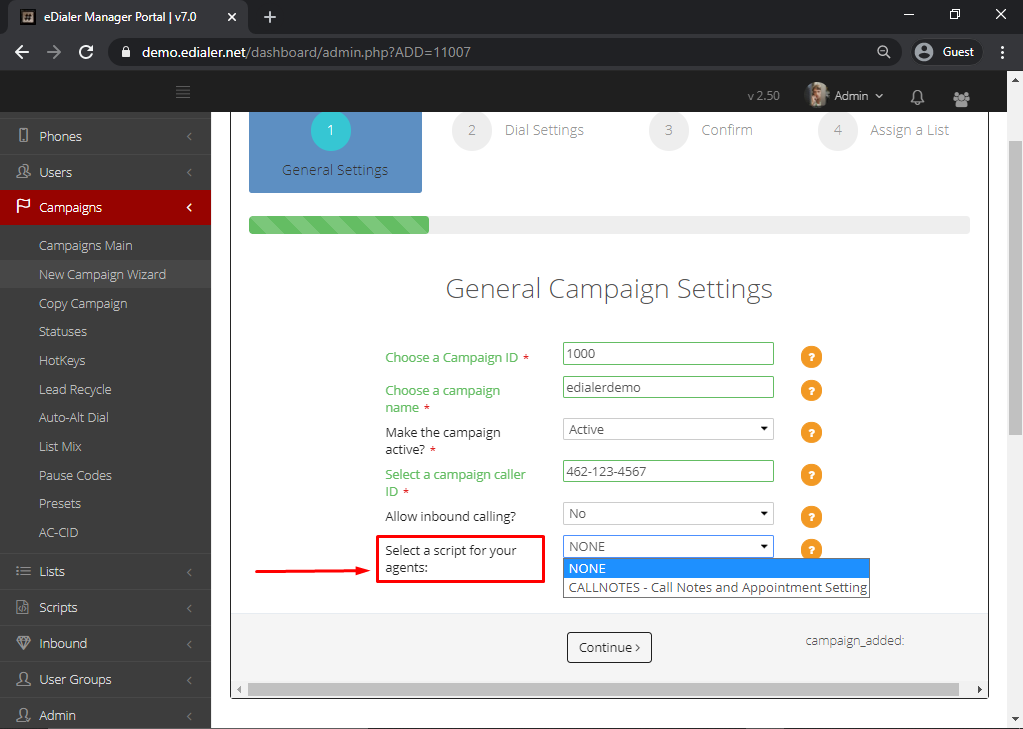
Task: Click the user group icon in header
Action: click(x=961, y=98)
